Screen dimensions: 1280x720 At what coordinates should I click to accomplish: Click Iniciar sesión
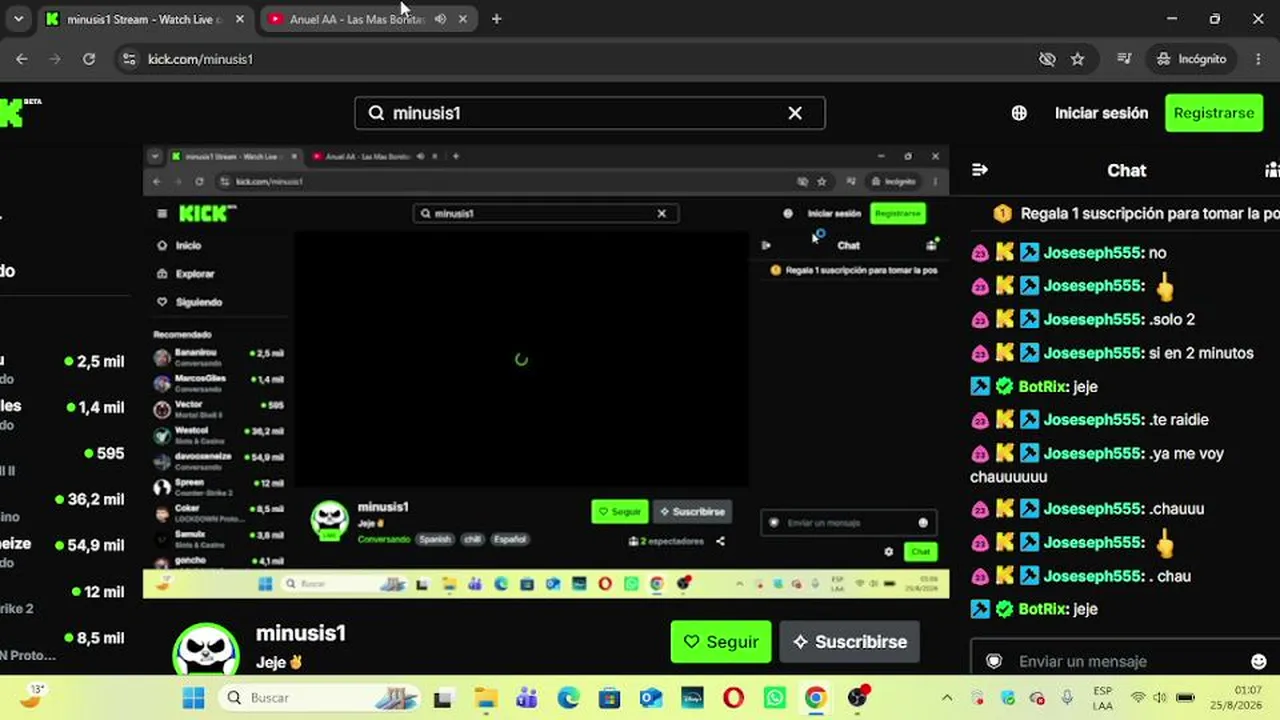coord(1101,113)
